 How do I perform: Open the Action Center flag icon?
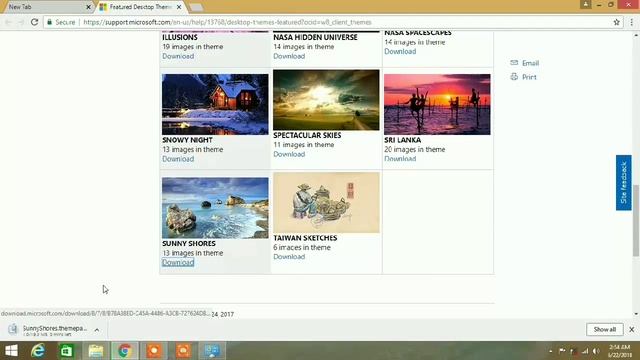tap(562, 351)
